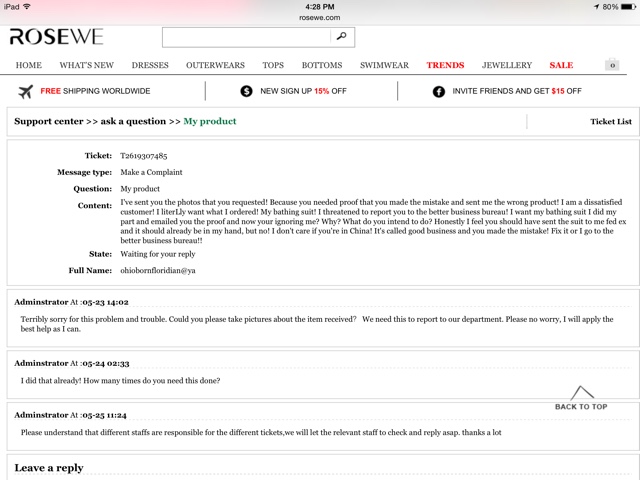Click the My product breadcrumb
640x480 pixels.
pos(210,121)
